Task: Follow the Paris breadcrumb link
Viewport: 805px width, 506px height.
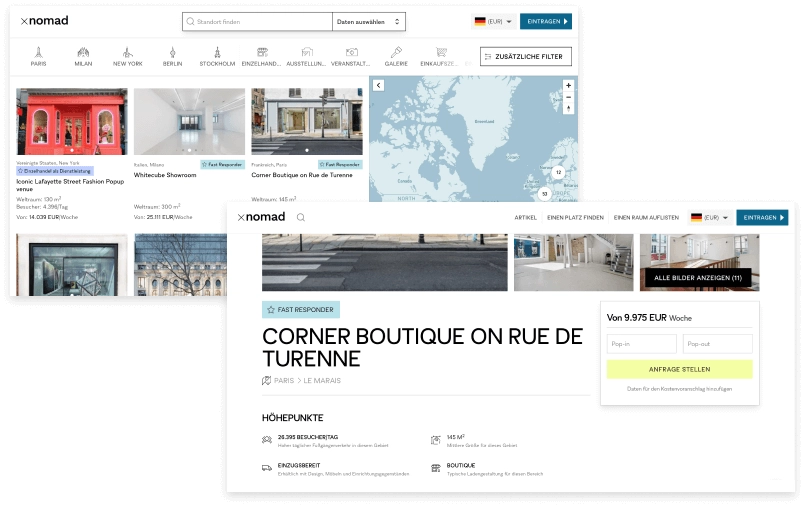Action: pyautogui.click(x=284, y=380)
